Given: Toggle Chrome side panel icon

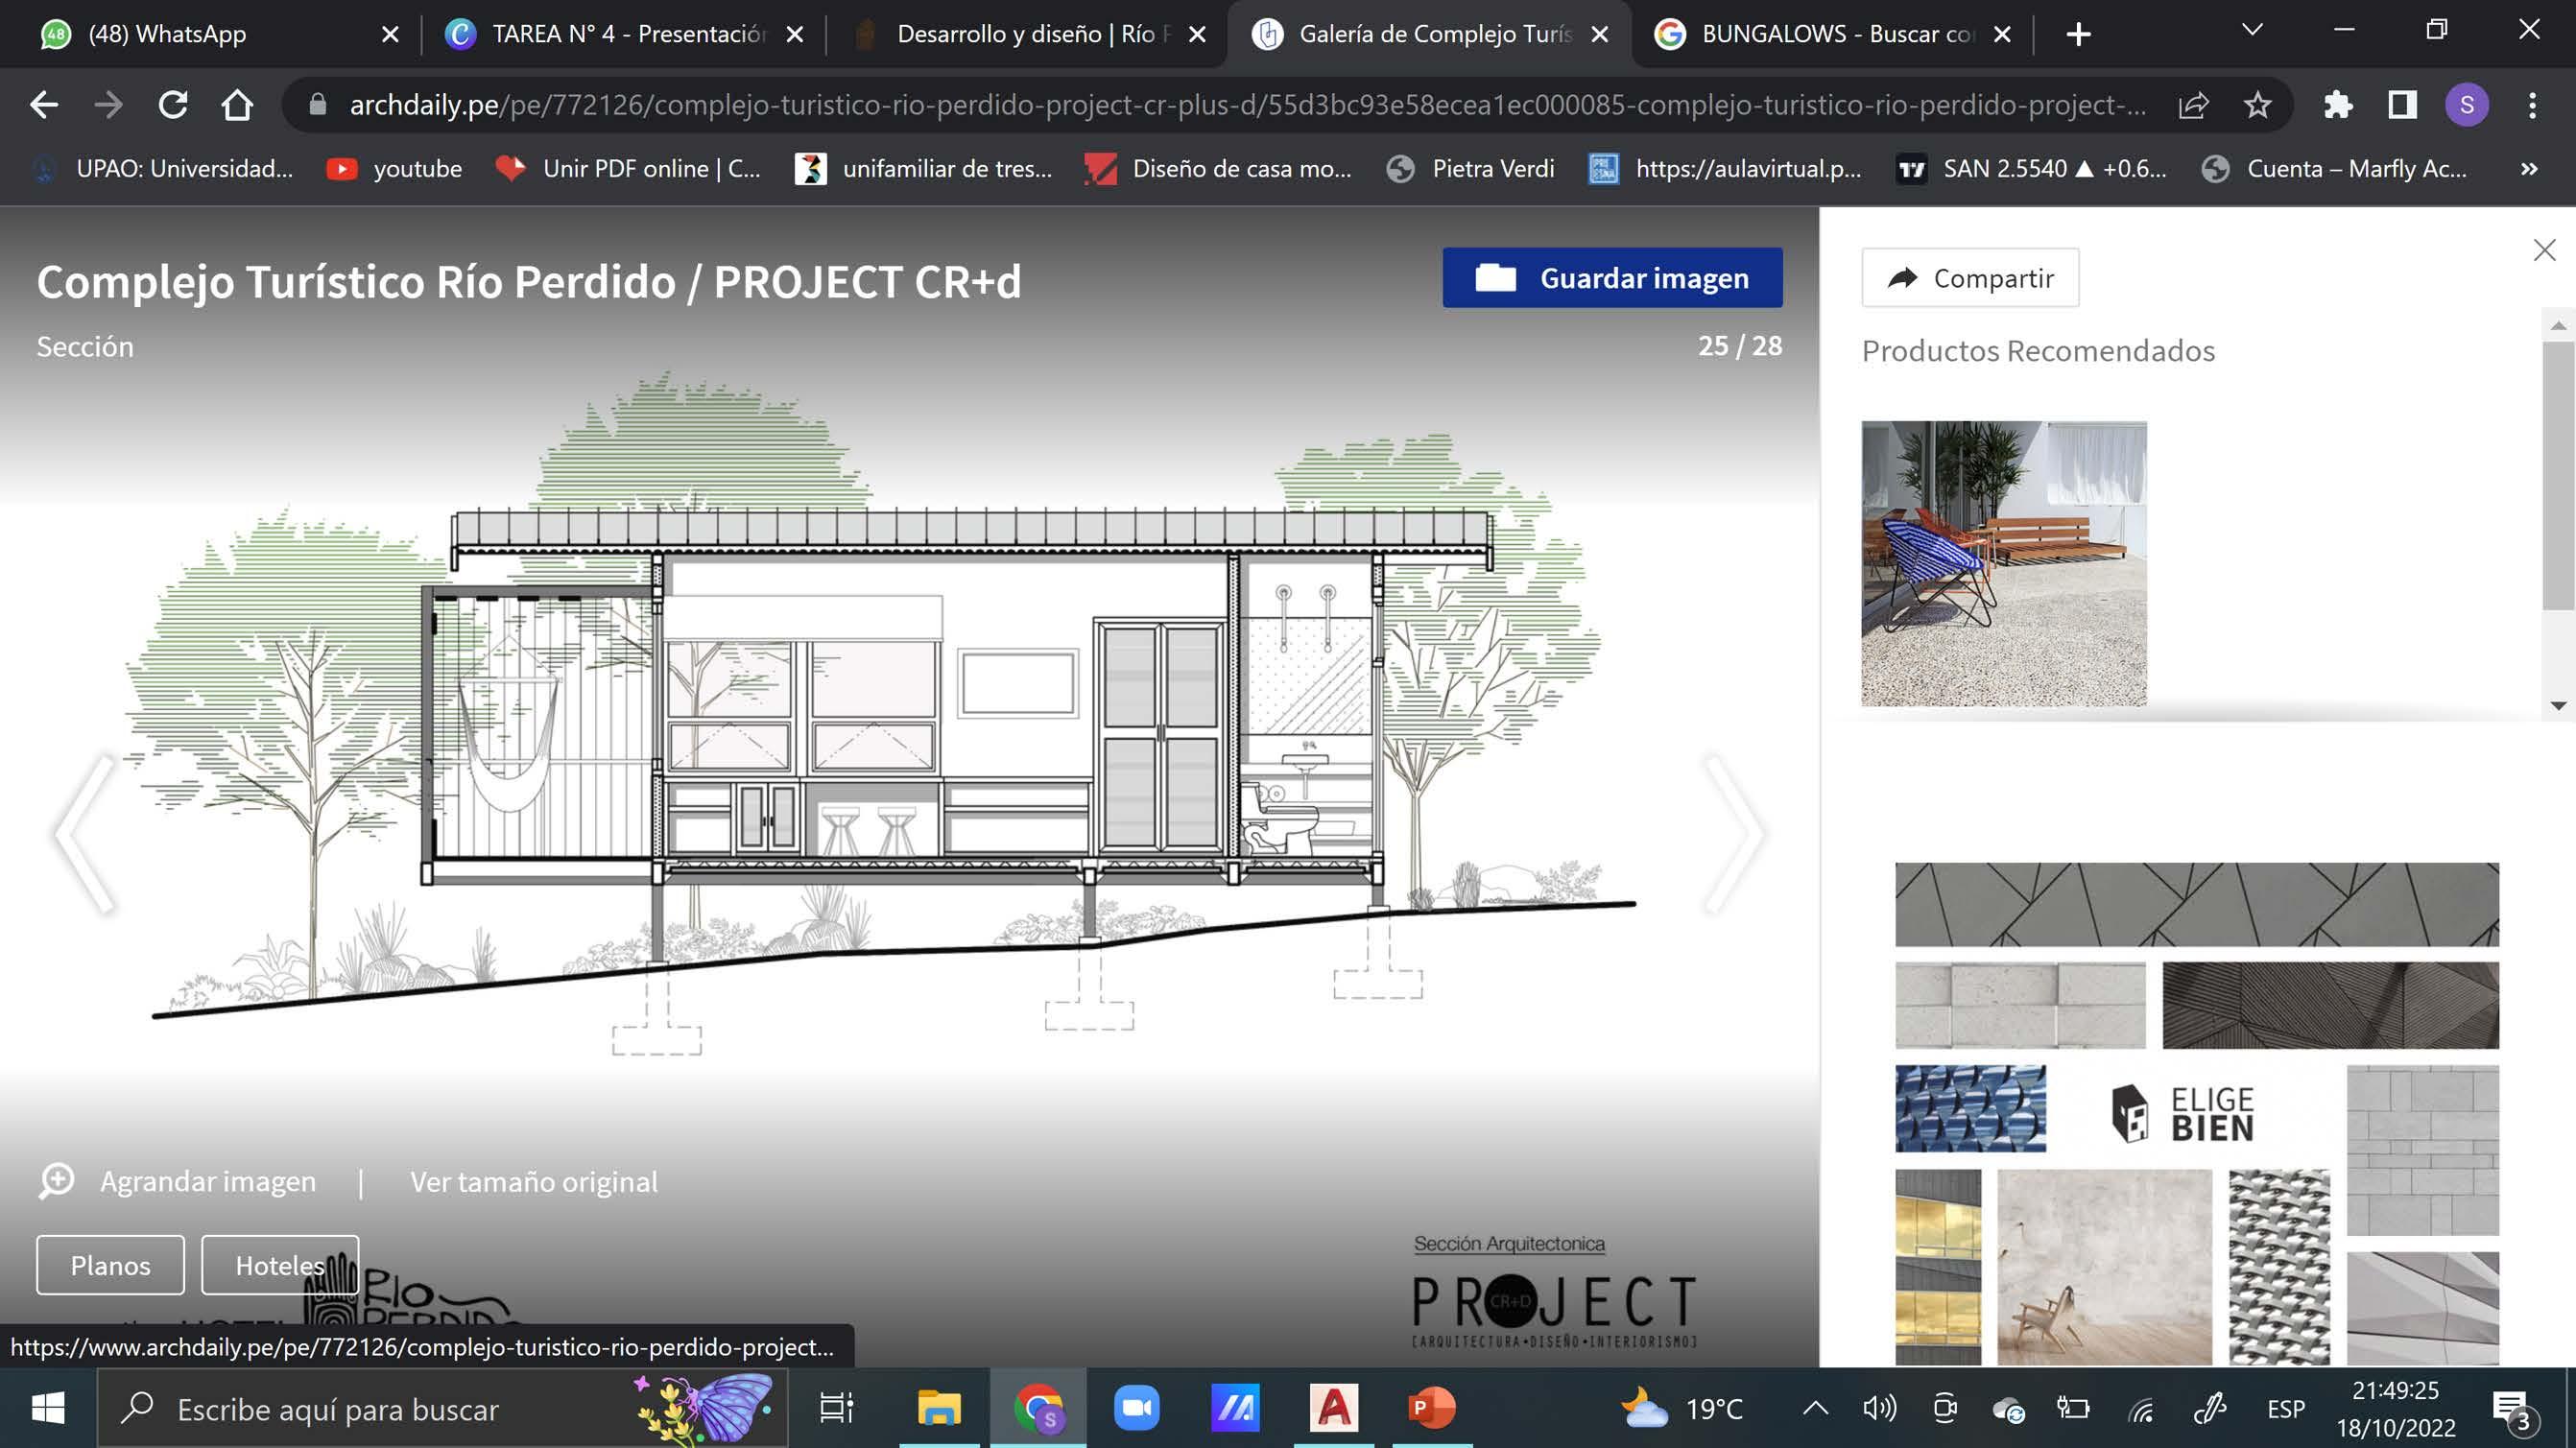Looking at the screenshot, I should click(x=2402, y=105).
